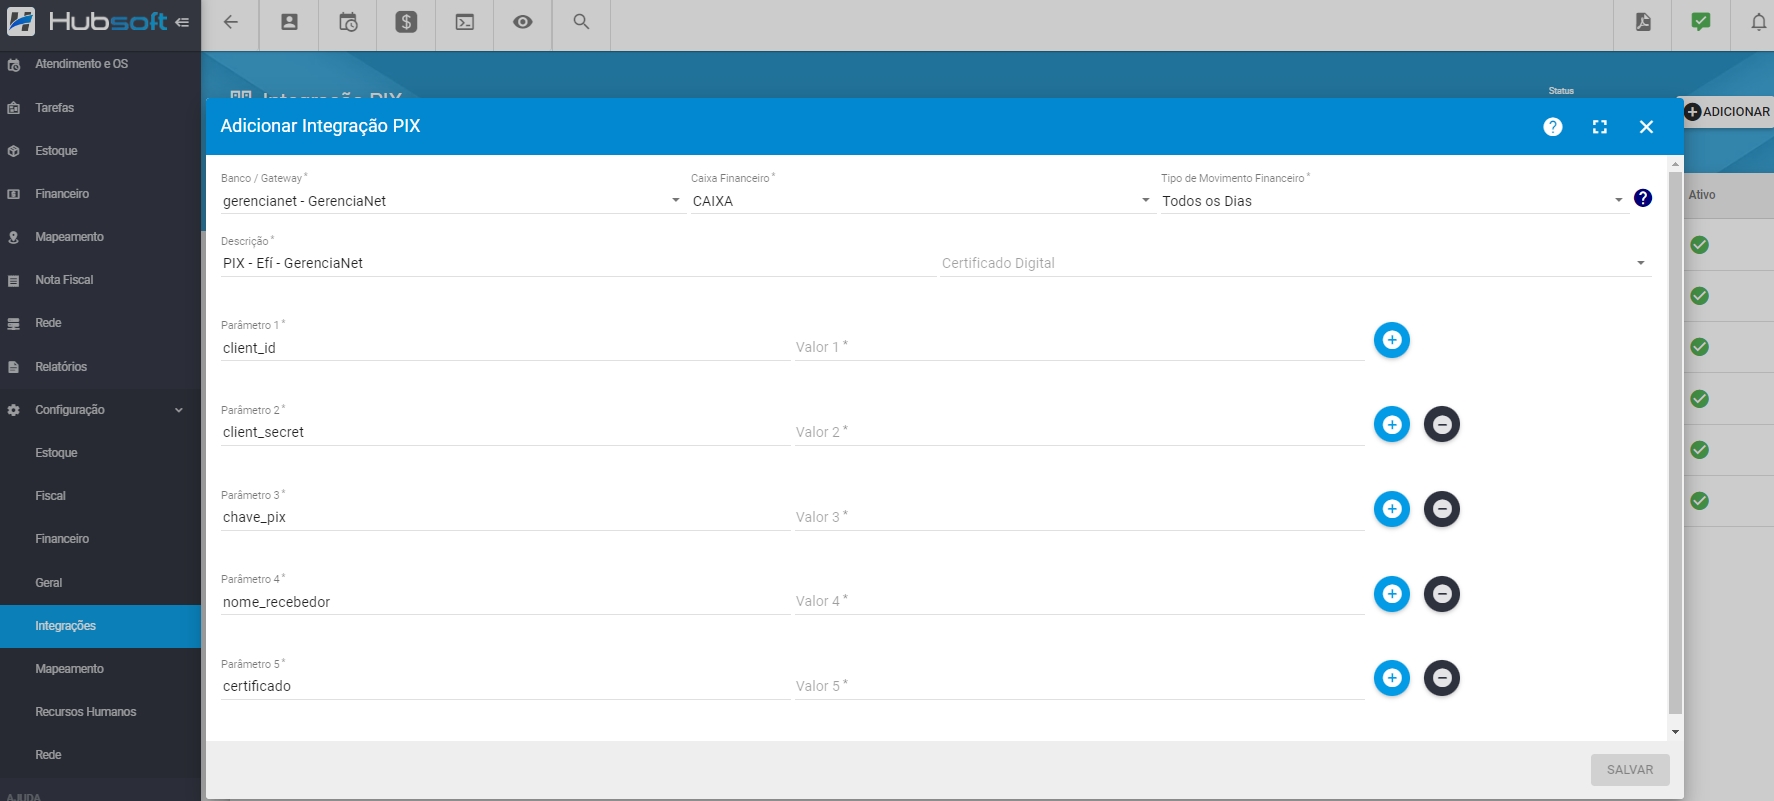Open Tarefas sidebar menu
The height and width of the screenshot is (801, 1774).
(x=100, y=108)
